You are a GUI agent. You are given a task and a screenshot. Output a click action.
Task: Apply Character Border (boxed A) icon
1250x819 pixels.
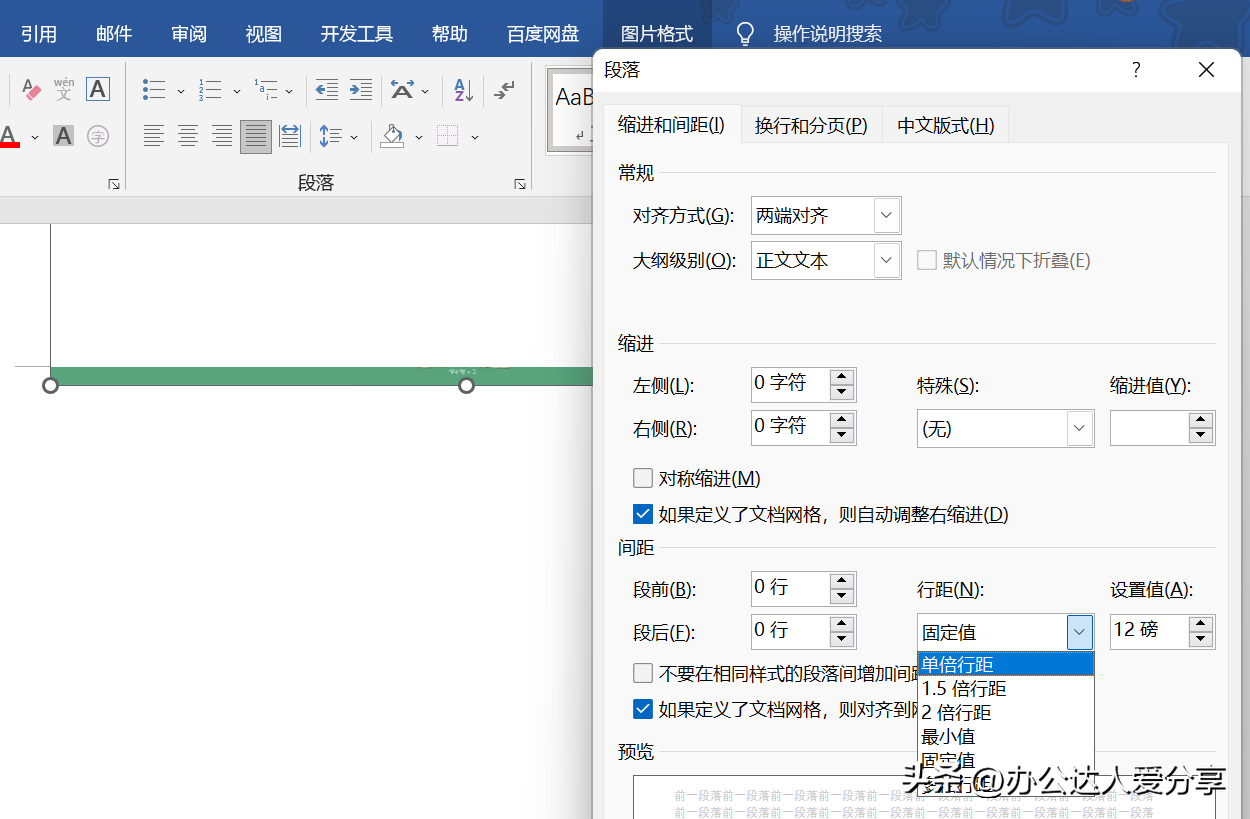[97, 90]
